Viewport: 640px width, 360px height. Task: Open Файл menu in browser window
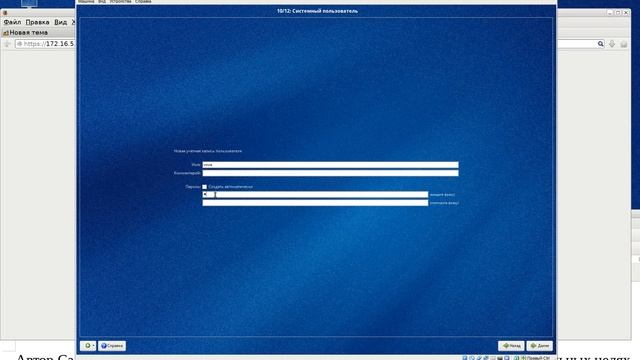click(x=12, y=22)
